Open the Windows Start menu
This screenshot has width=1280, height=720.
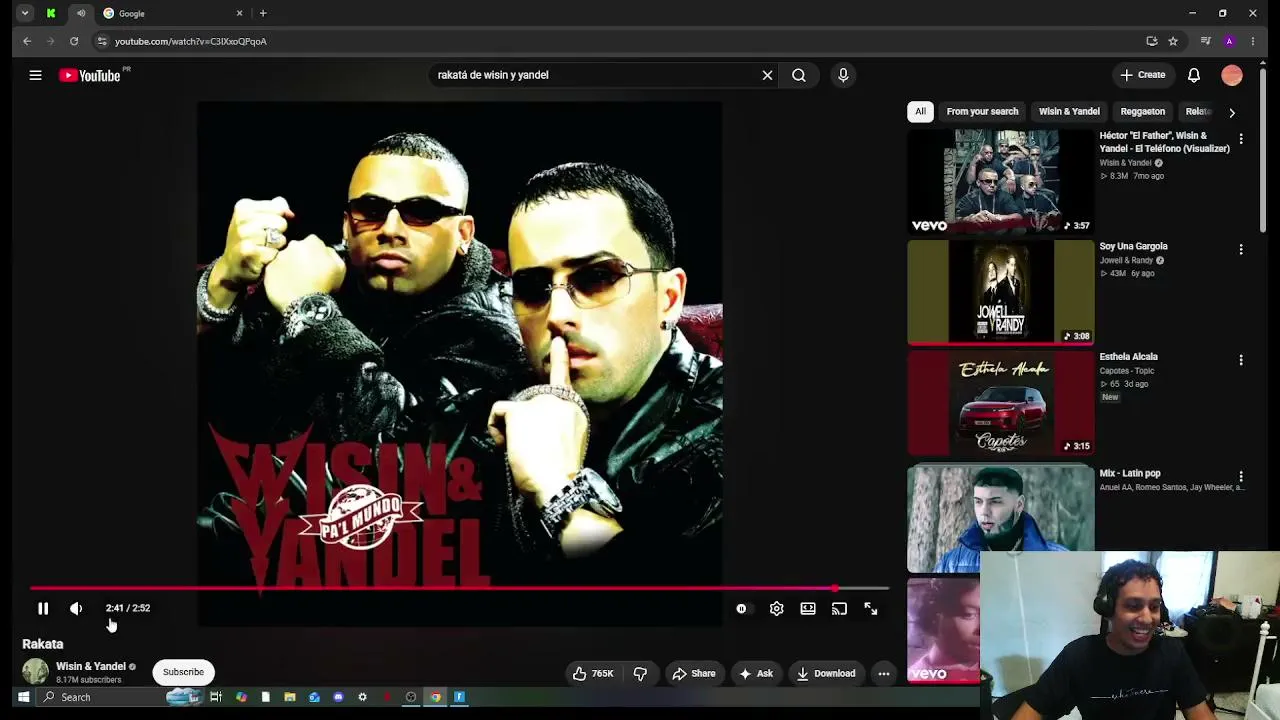tap(23, 697)
